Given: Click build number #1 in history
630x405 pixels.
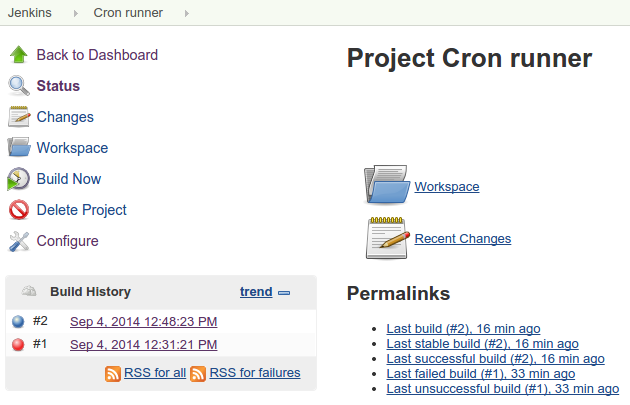Looking at the screenshot, I should pos(40,344).
